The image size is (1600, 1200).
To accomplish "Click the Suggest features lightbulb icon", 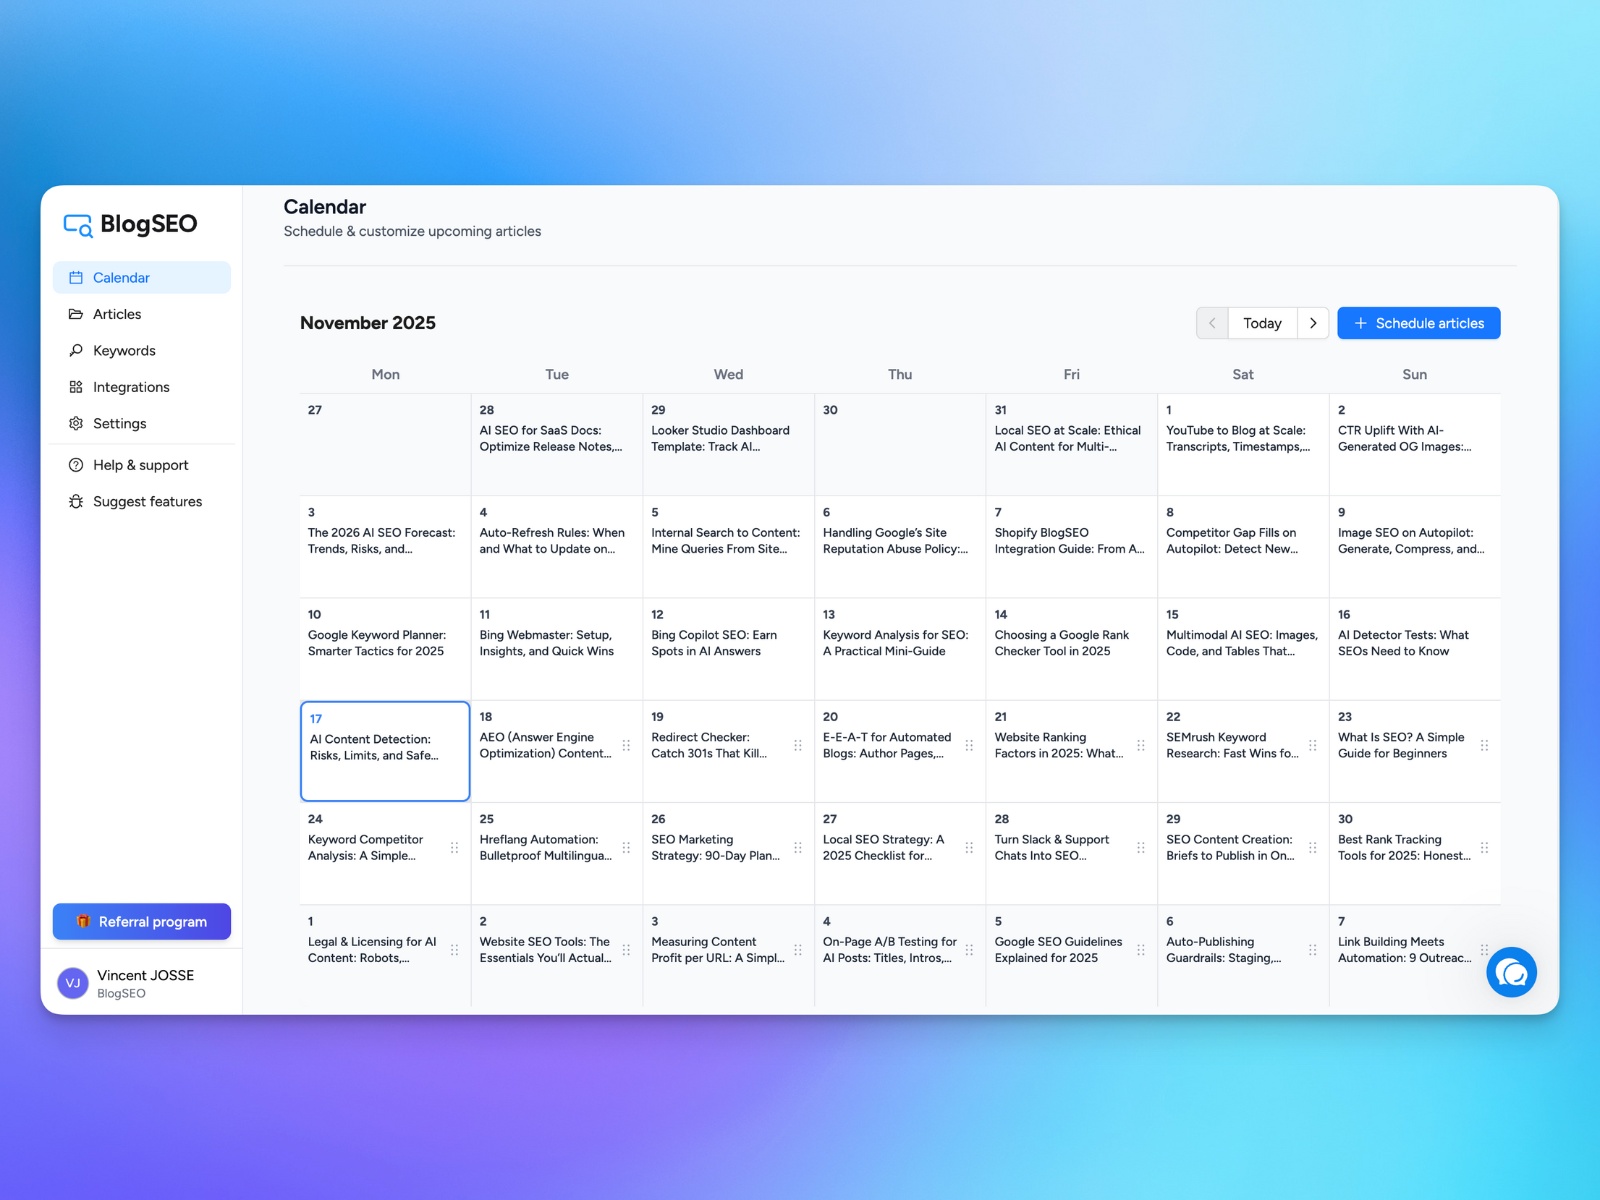I will (x=76, y=501).
